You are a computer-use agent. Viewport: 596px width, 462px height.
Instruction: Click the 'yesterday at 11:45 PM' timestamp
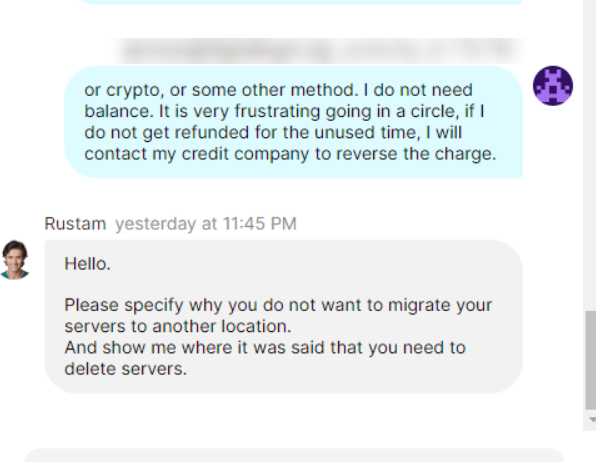pos(206,224)
